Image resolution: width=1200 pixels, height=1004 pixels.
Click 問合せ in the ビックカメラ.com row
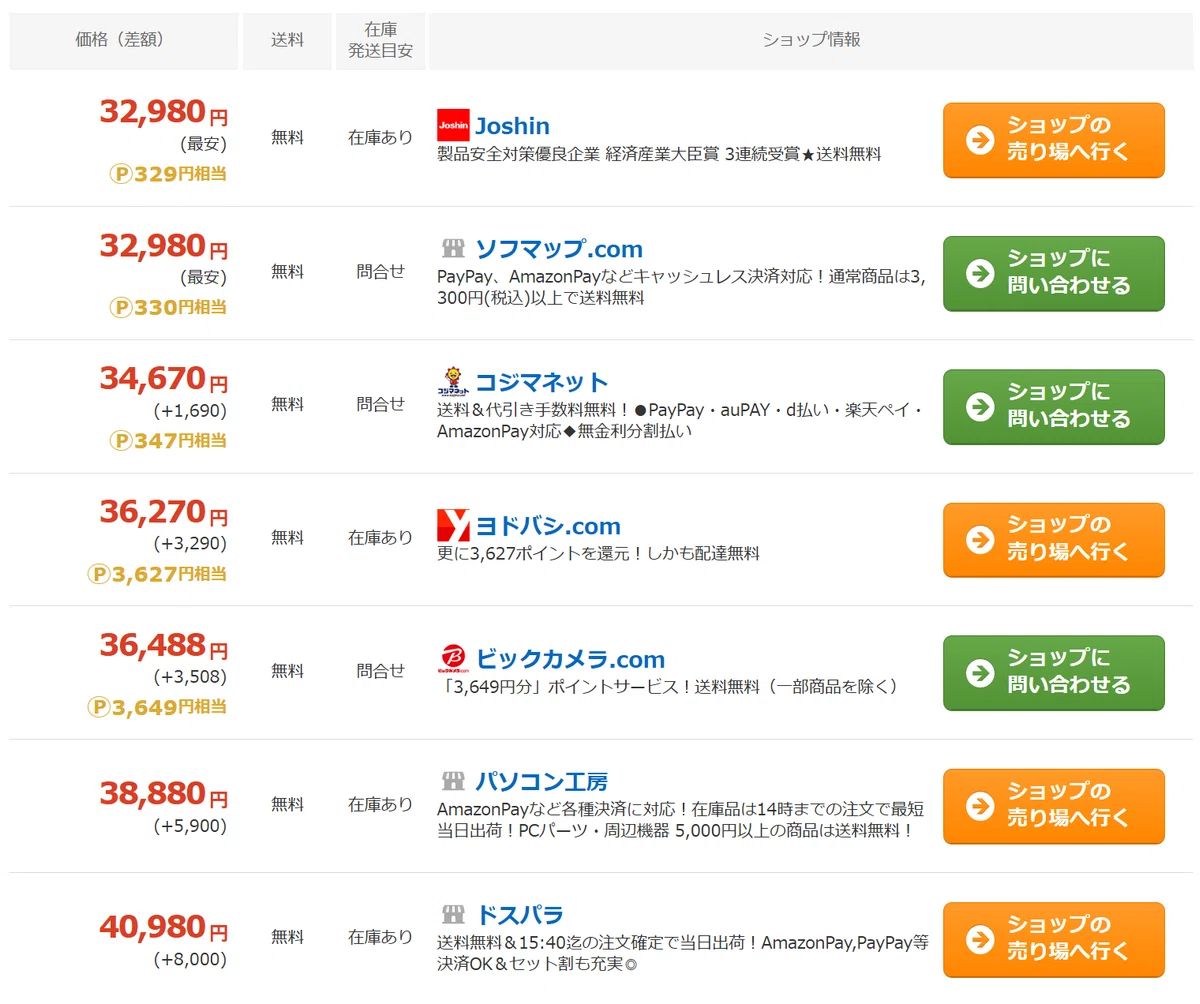click(380, 671)
